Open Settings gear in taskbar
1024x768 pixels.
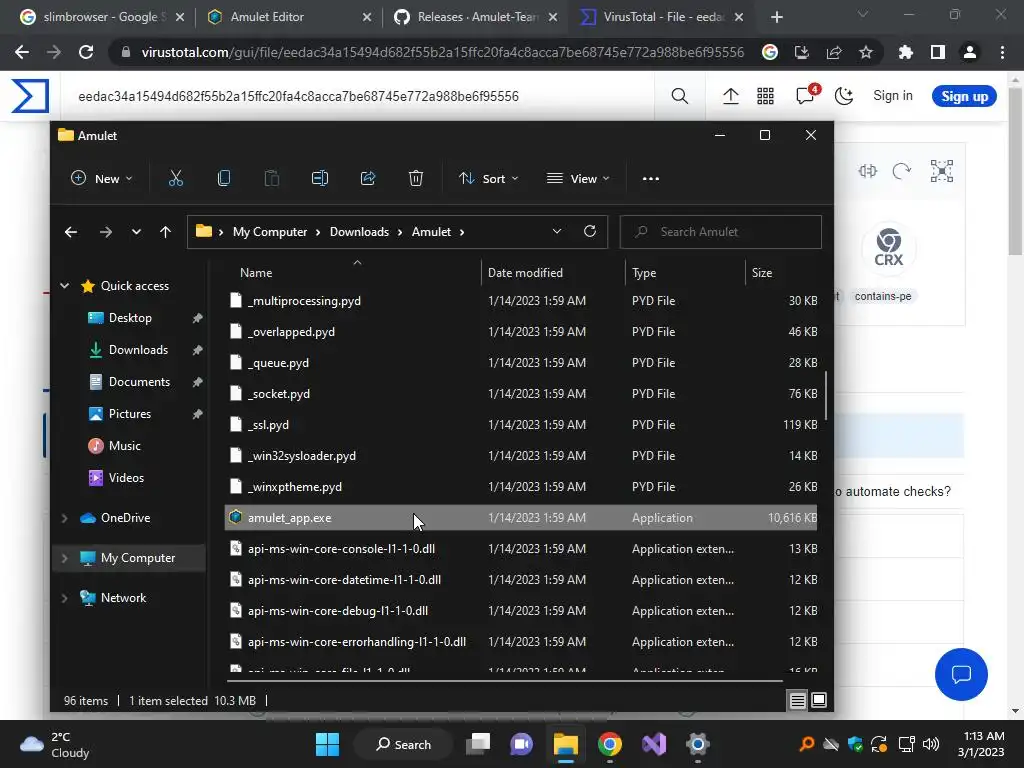tap(697, 744)
